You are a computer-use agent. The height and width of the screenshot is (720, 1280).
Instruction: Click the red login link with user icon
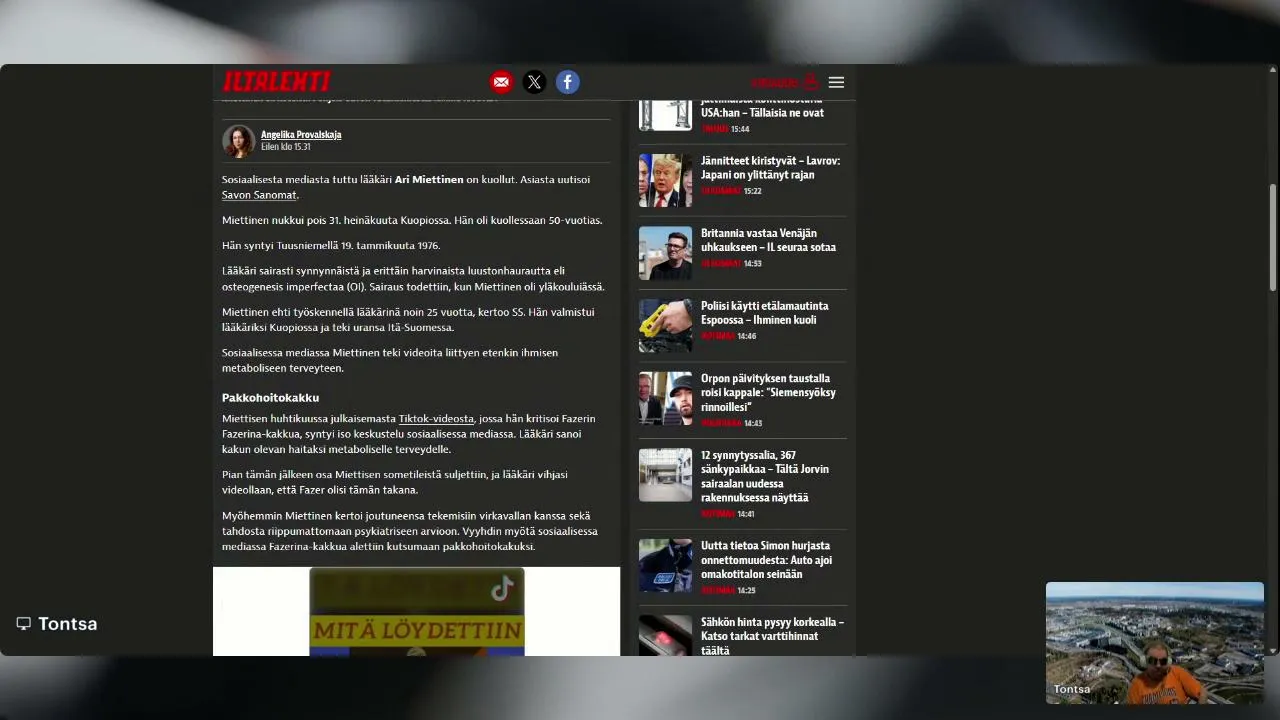(x=785, y=82)
